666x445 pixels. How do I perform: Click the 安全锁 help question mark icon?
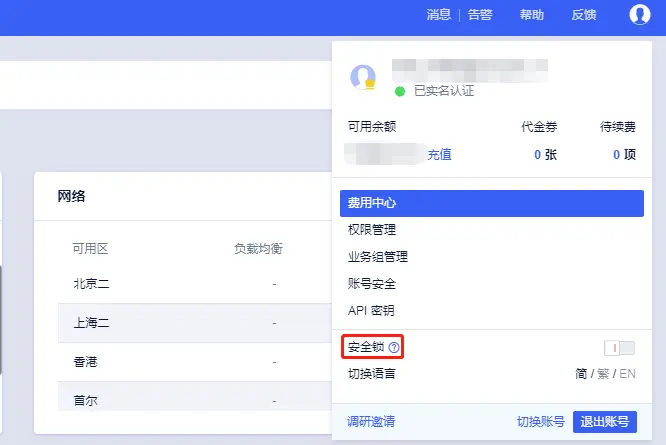[394, 347]
